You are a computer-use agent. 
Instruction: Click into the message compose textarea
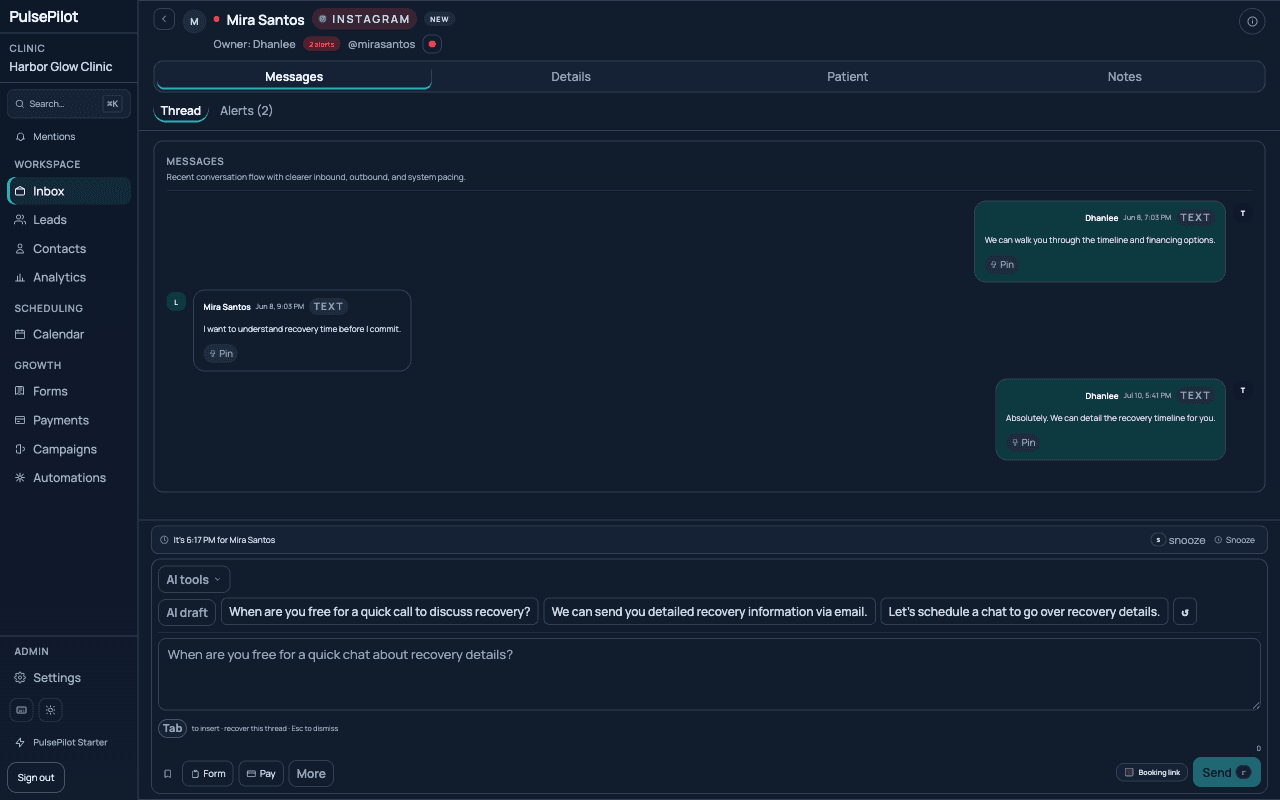click(709, 675)
